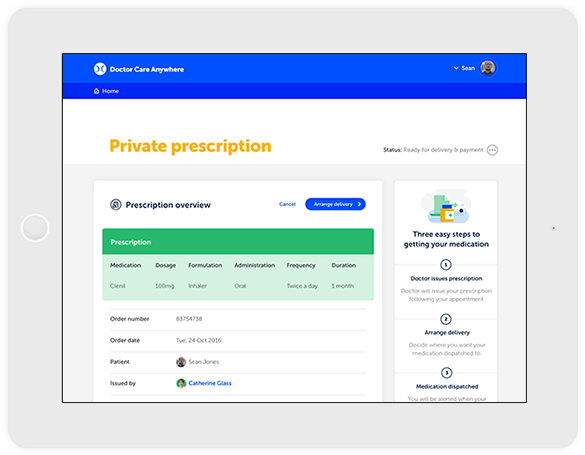
Task: Click the Duration column header
Action: click(344, 265)
